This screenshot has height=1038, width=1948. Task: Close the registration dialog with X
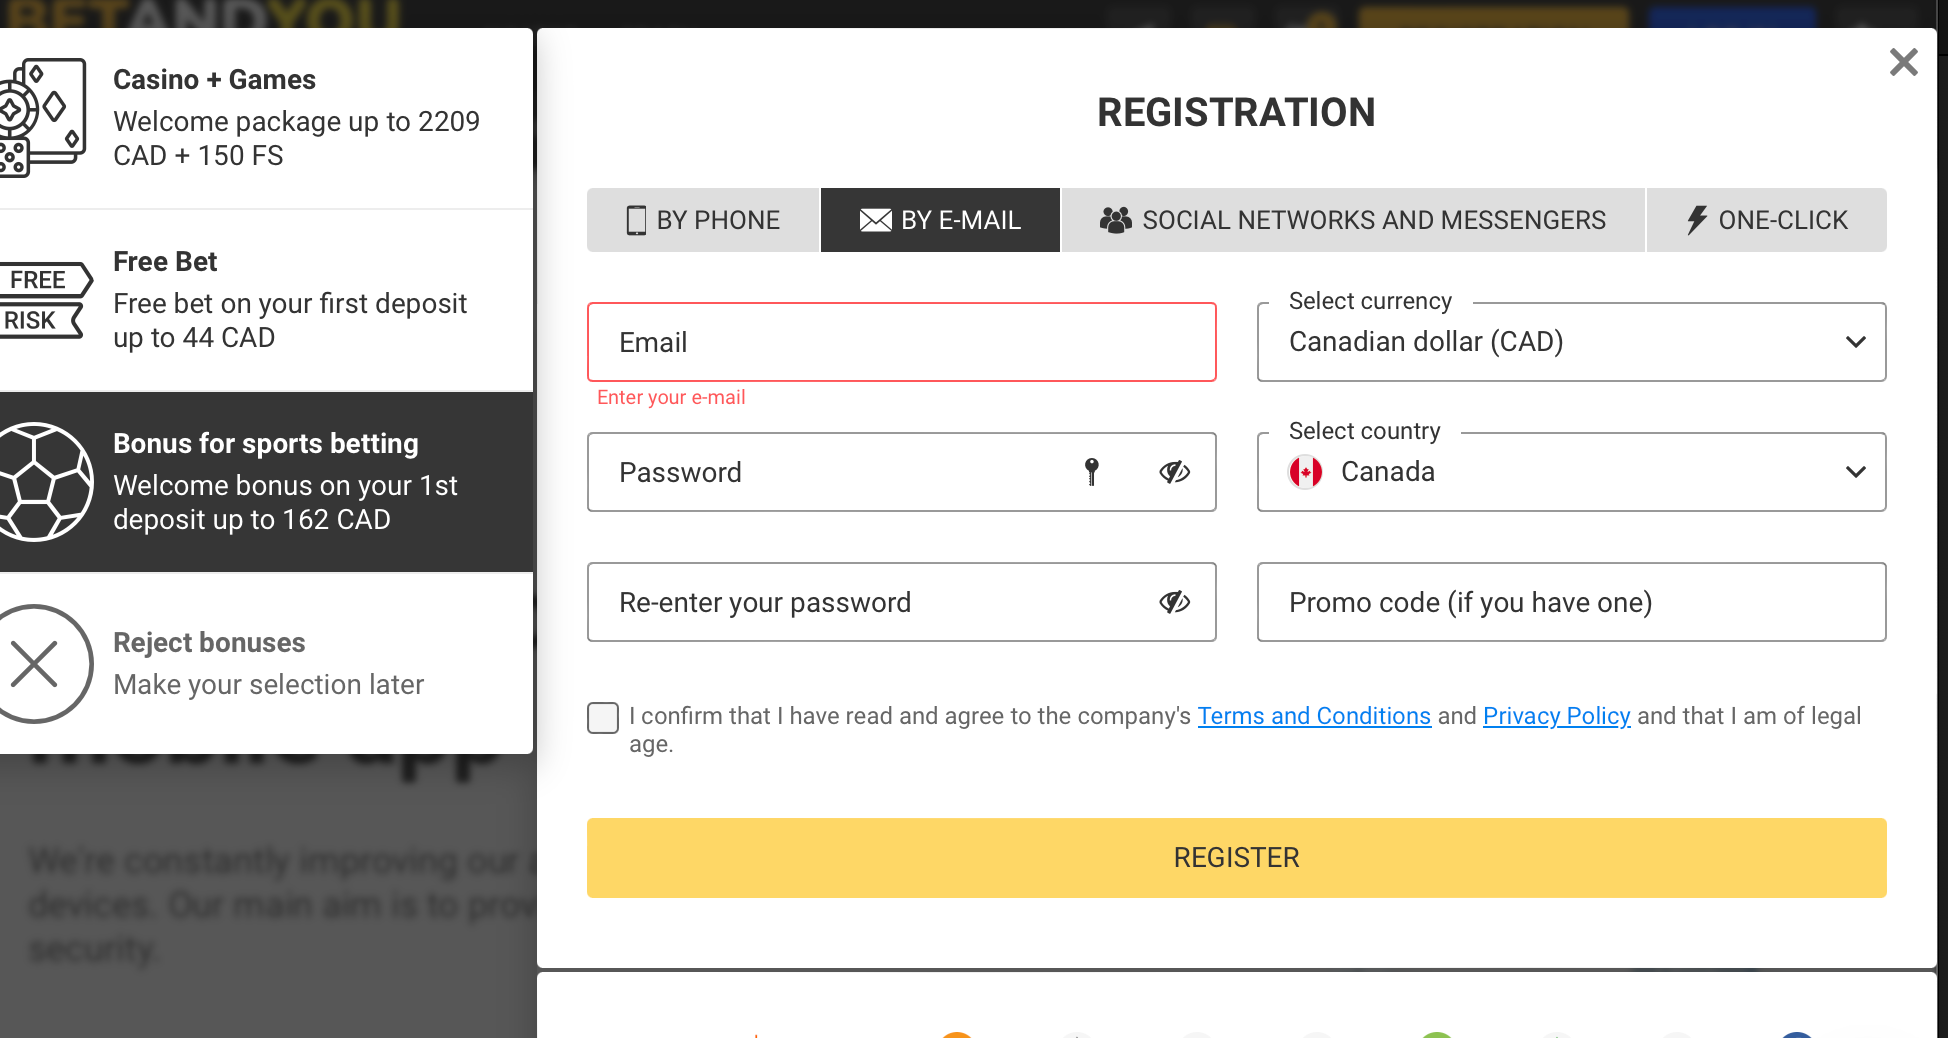pos(1903,62)
